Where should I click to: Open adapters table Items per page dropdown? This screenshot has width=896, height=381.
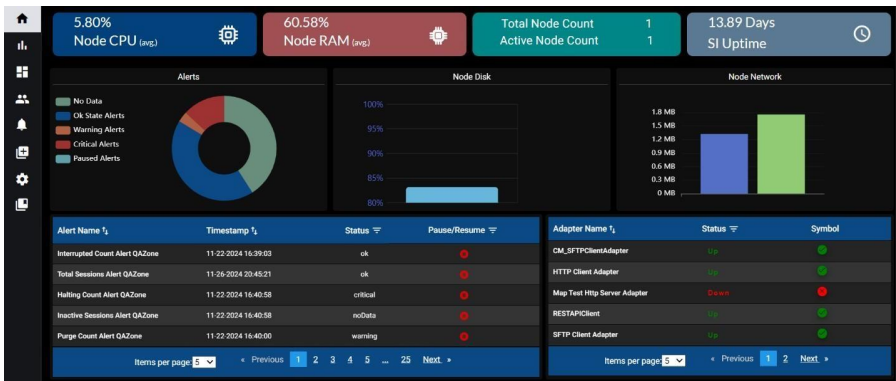coord(673,361)
